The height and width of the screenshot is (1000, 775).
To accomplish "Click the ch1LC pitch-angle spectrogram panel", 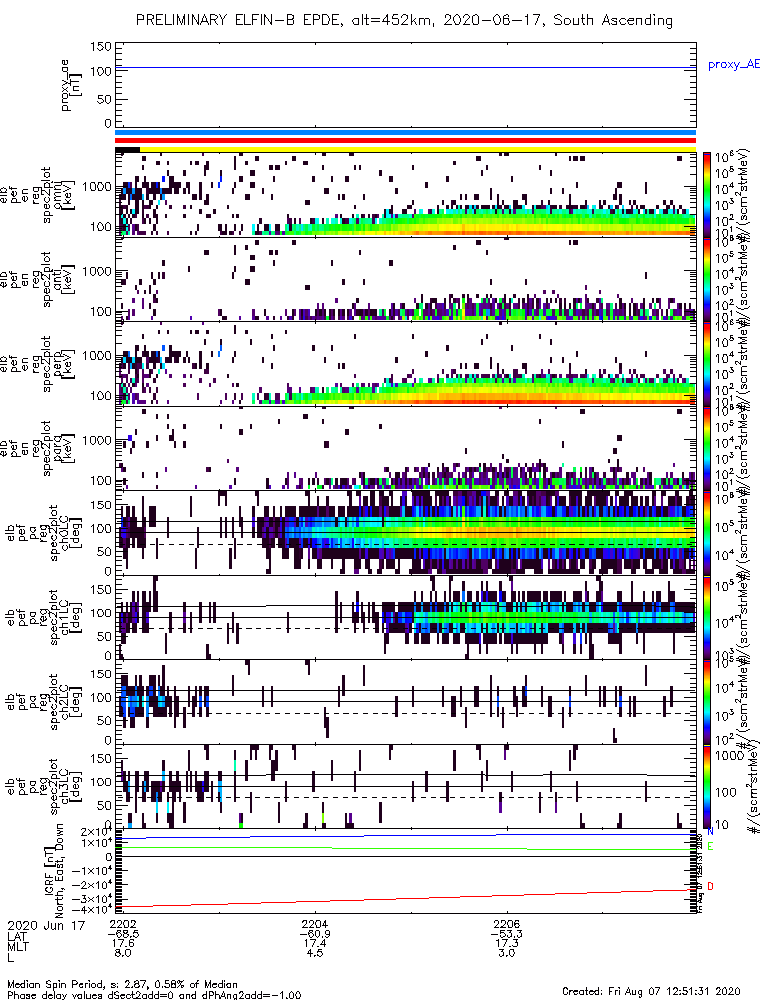I will (406, 617).
